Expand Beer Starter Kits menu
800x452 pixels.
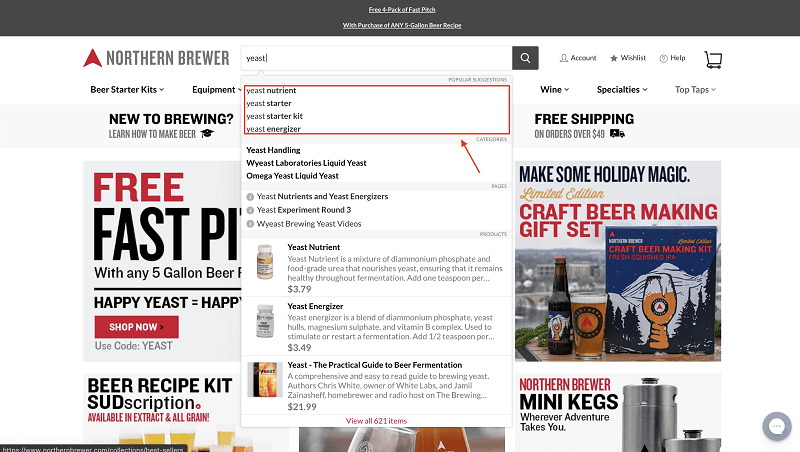(x=127, y=90)
